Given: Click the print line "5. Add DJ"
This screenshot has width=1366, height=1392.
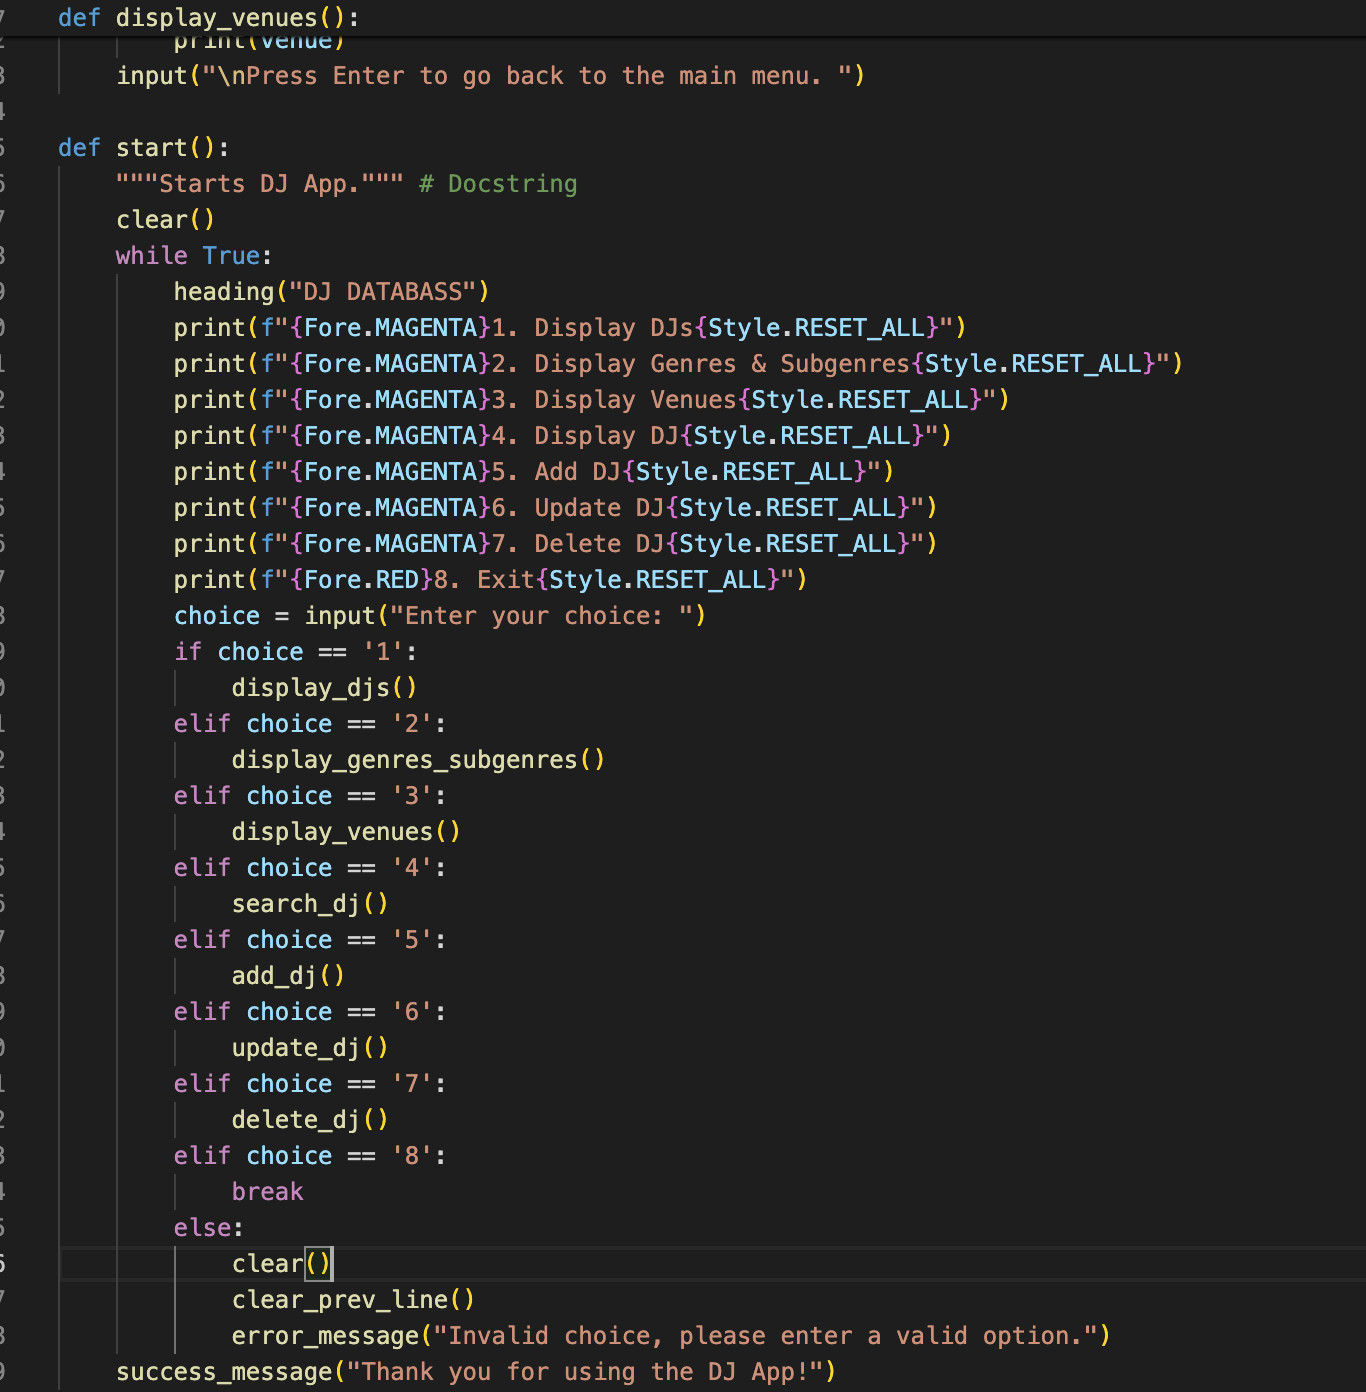Looking at the screenshot, I should point(534,472).
